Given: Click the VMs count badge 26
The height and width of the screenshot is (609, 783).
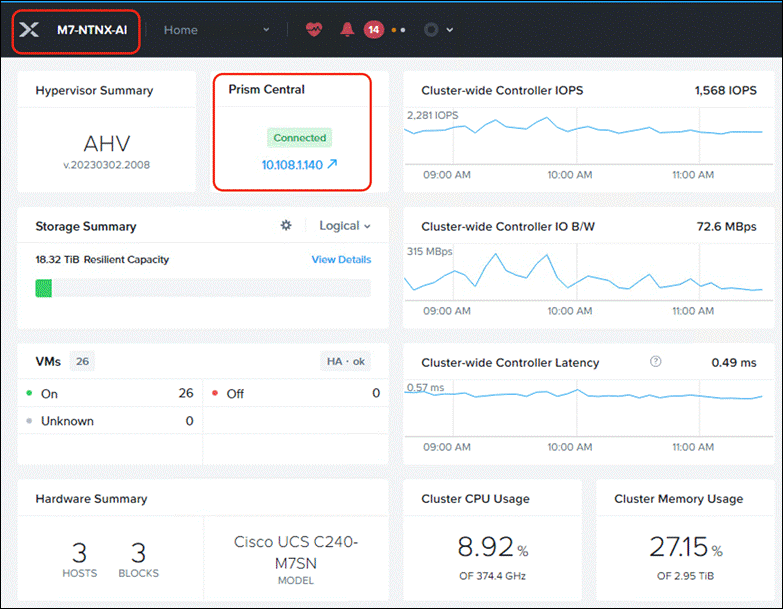Looking at the screenshot, I should click(x=82, y=361).
